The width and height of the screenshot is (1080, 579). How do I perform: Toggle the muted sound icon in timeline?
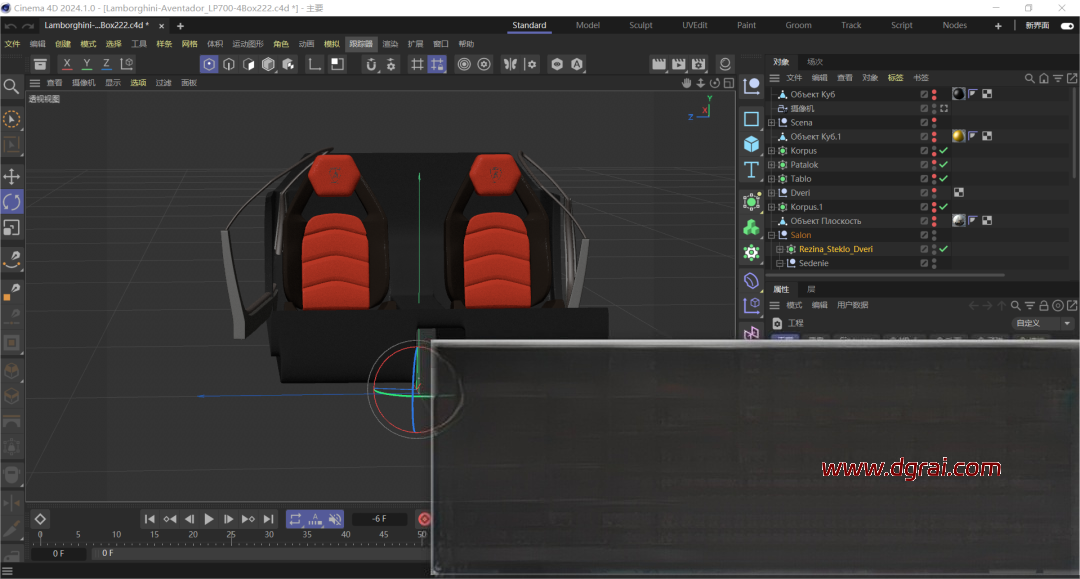[x=335, y=519]
